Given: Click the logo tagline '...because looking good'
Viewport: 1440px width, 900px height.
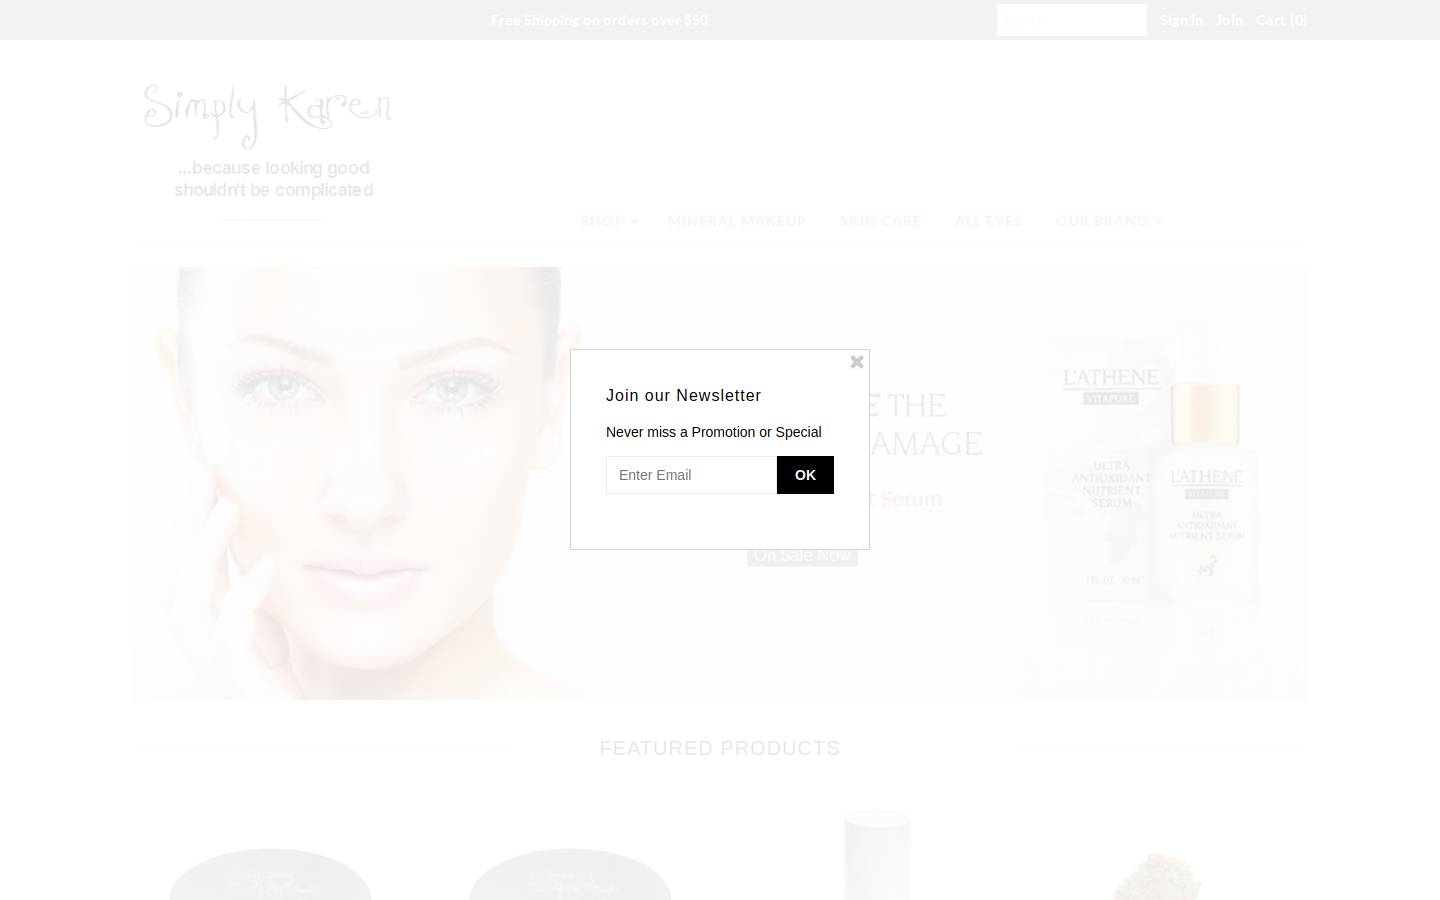Looking at the screenshot, I should [274, 168].
